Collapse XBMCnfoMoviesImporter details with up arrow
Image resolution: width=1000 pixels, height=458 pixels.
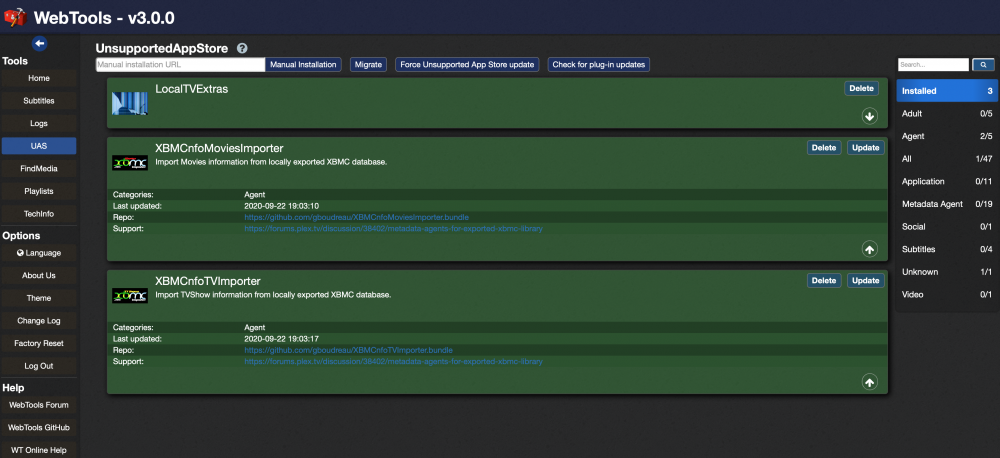click(869, 249)
